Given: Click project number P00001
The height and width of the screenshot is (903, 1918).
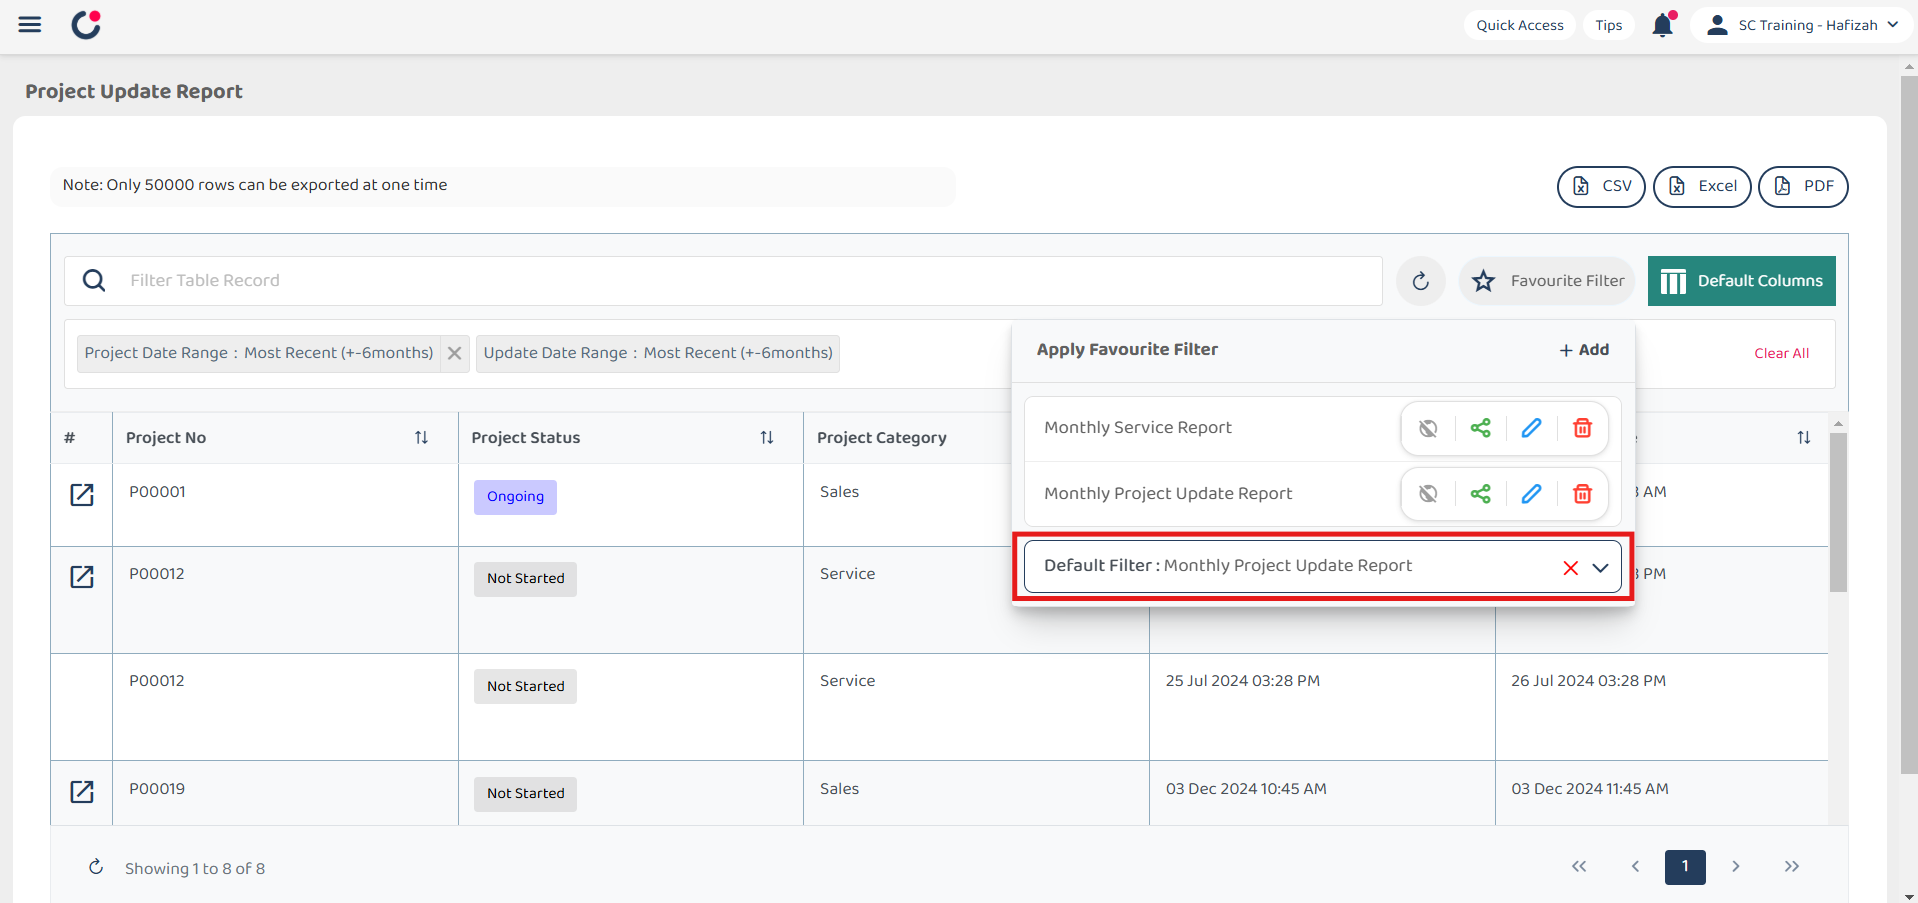Looking at the screenshot, I should pyautogui.click(x=157, y=492).
